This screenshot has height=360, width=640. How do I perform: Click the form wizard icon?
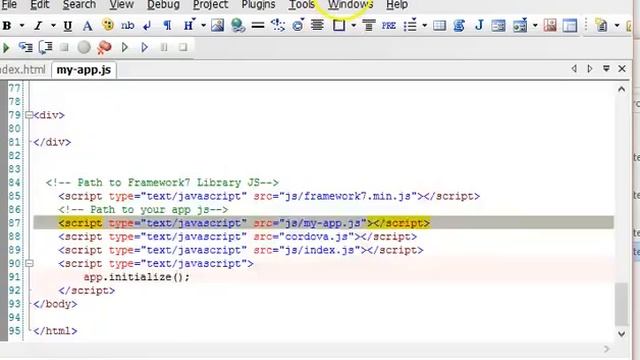pos(498,26)
